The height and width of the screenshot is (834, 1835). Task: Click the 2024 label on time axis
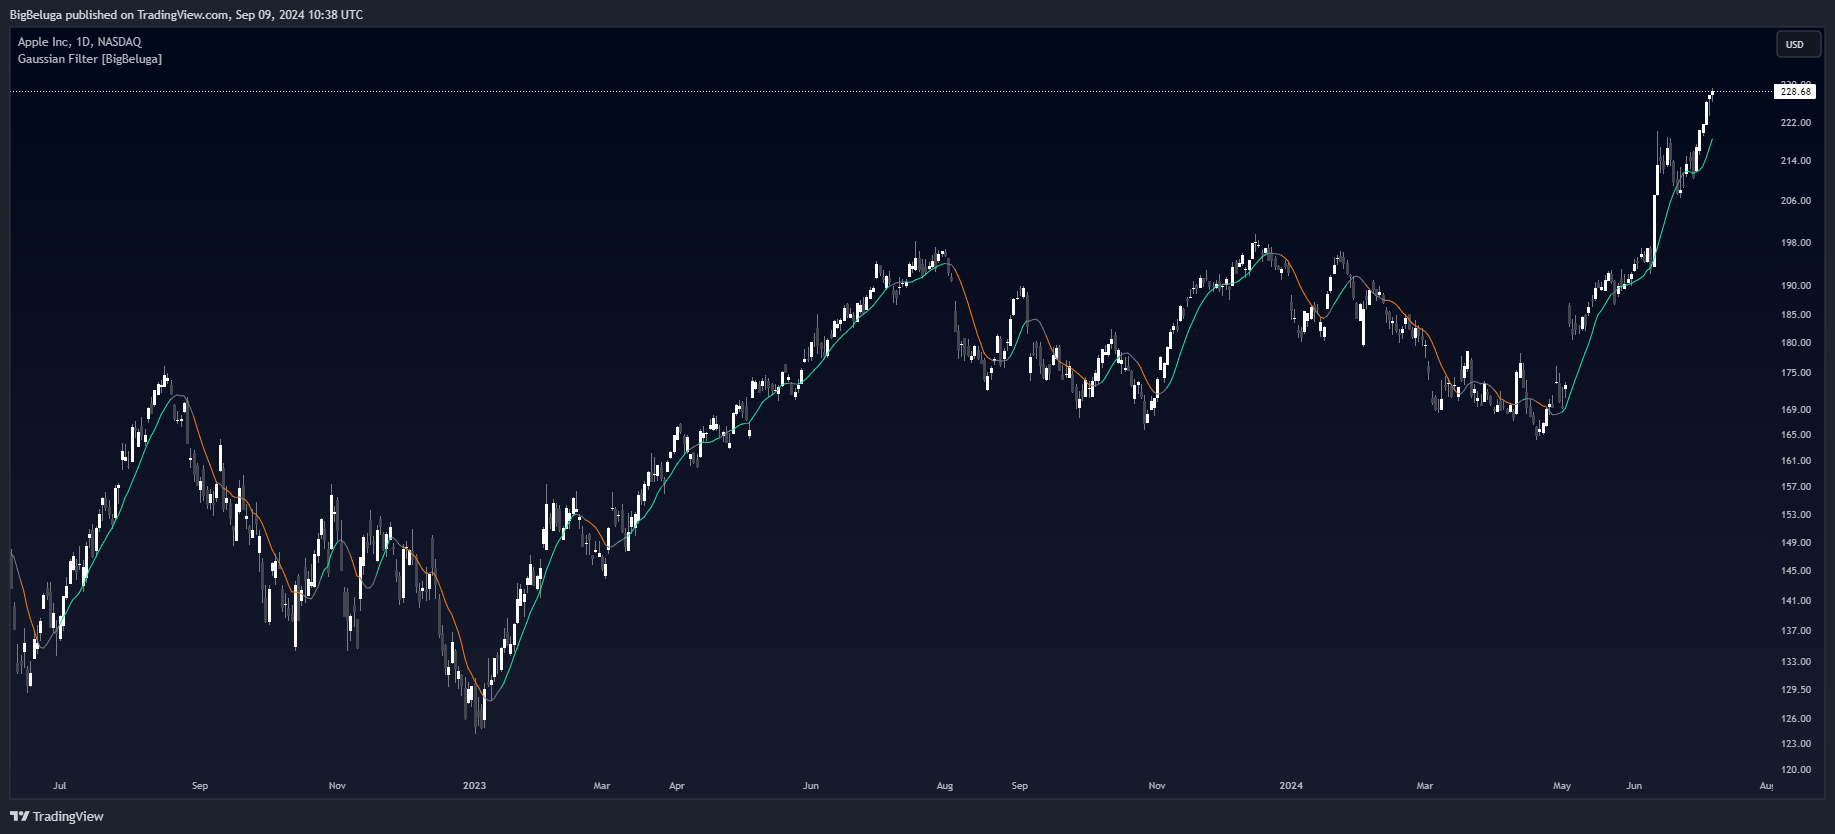1291,786
